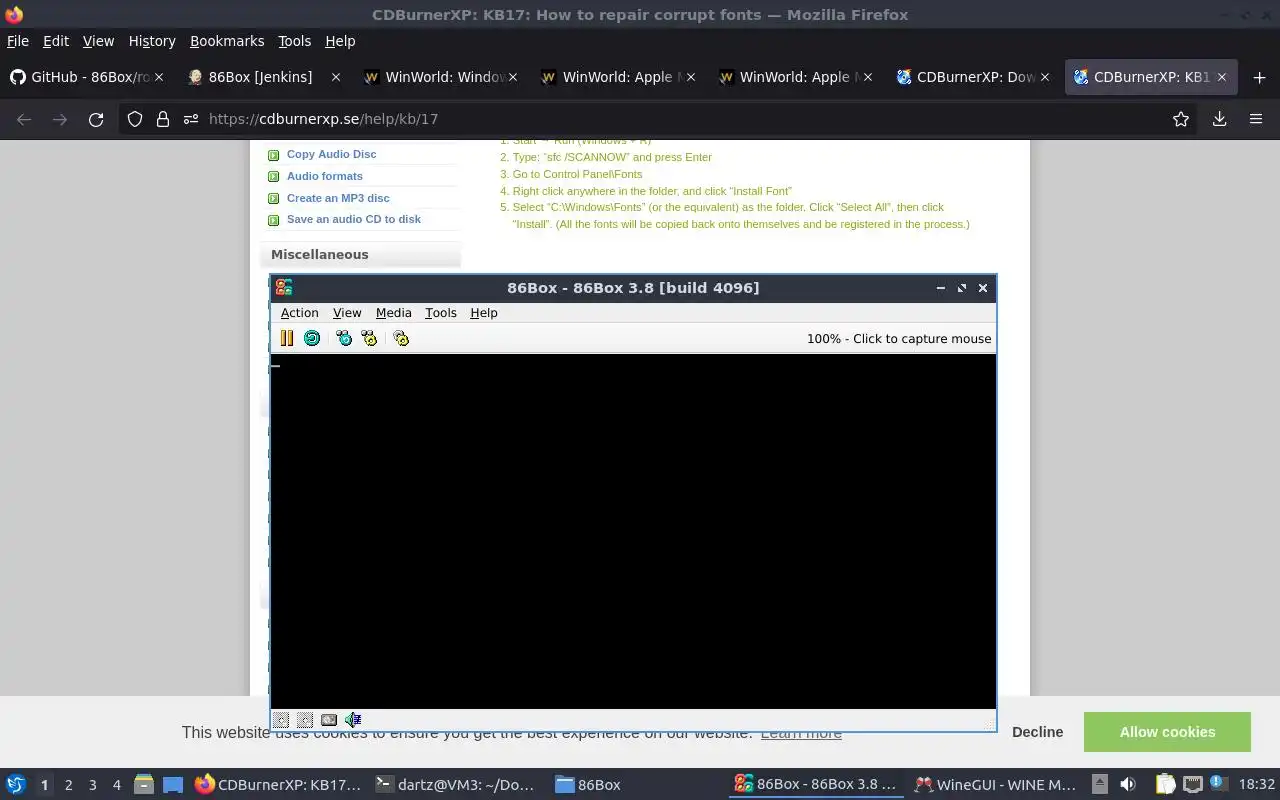Pause emulation in 86Box toolbar
Viewport: 1280px width, 800px height.
click(287, 338)
